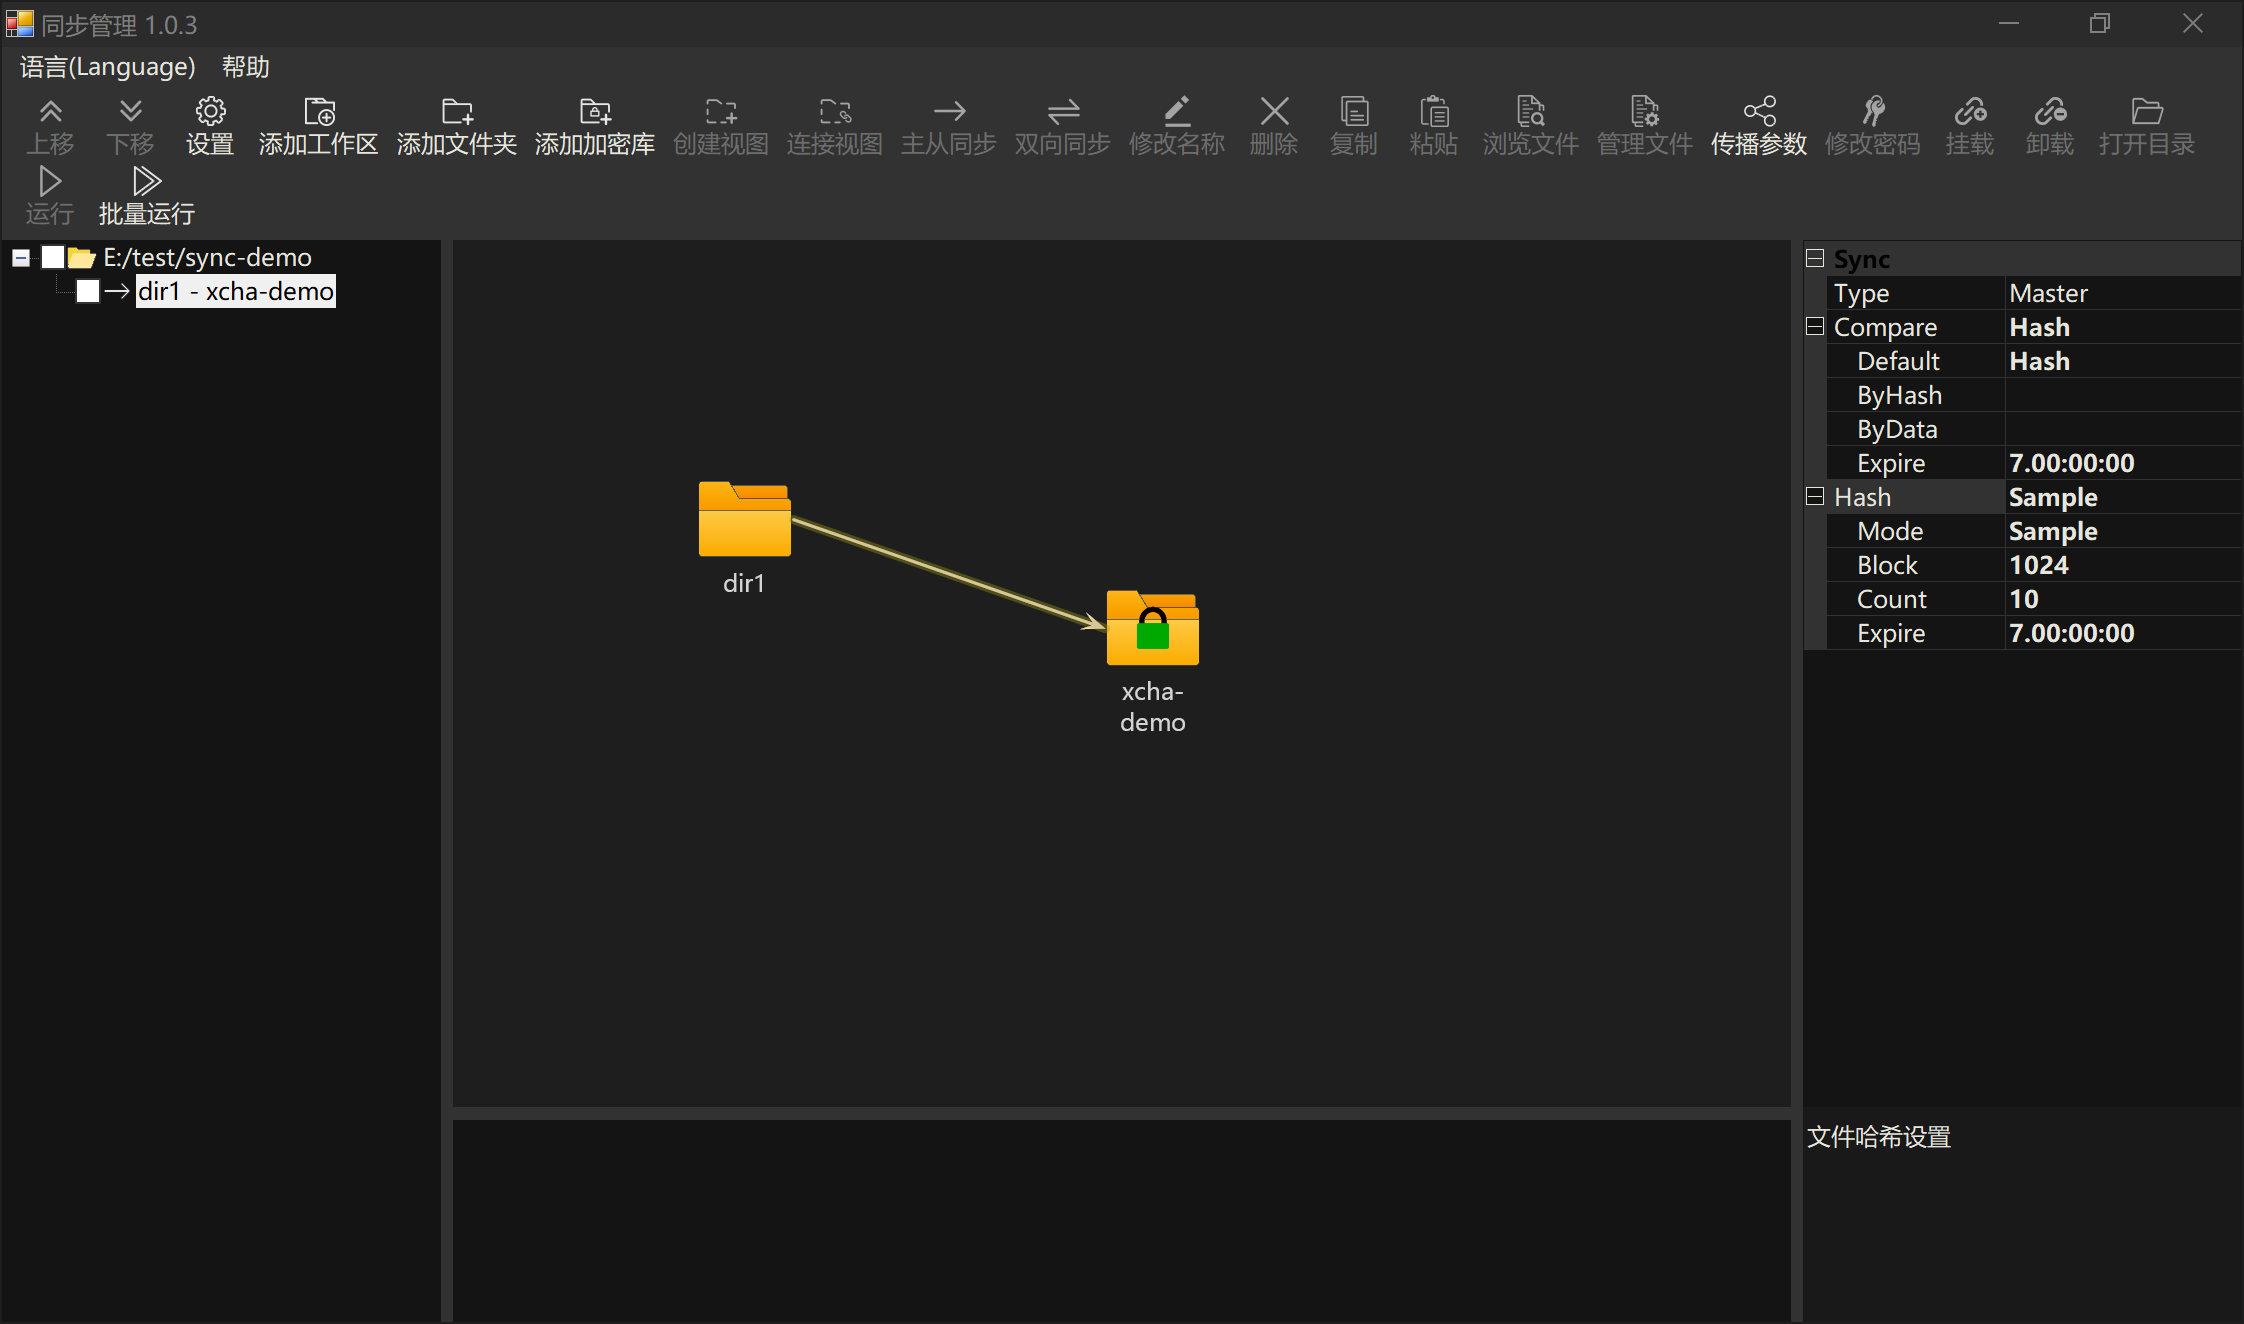Collapse the Hash property section

coord(1815,497)
